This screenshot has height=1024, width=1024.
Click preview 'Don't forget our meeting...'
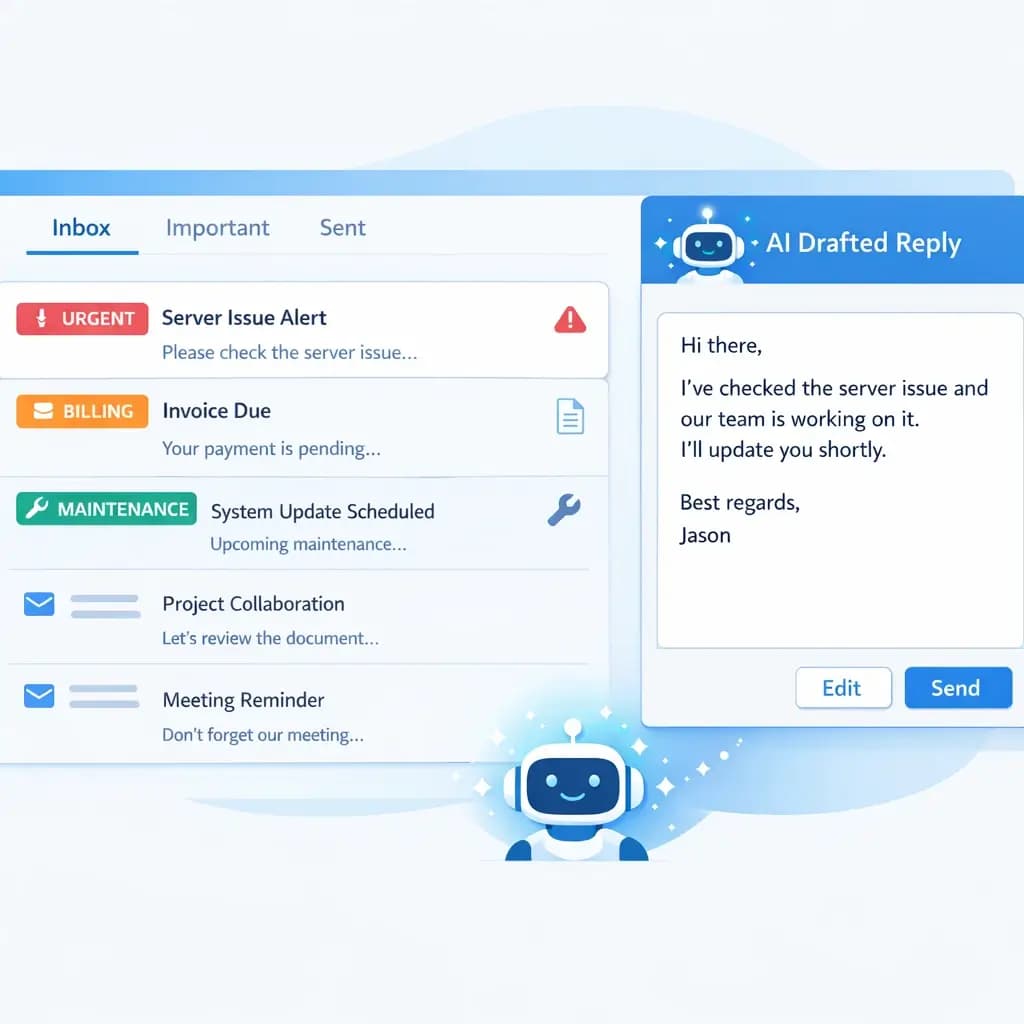[x=263, y=735]
